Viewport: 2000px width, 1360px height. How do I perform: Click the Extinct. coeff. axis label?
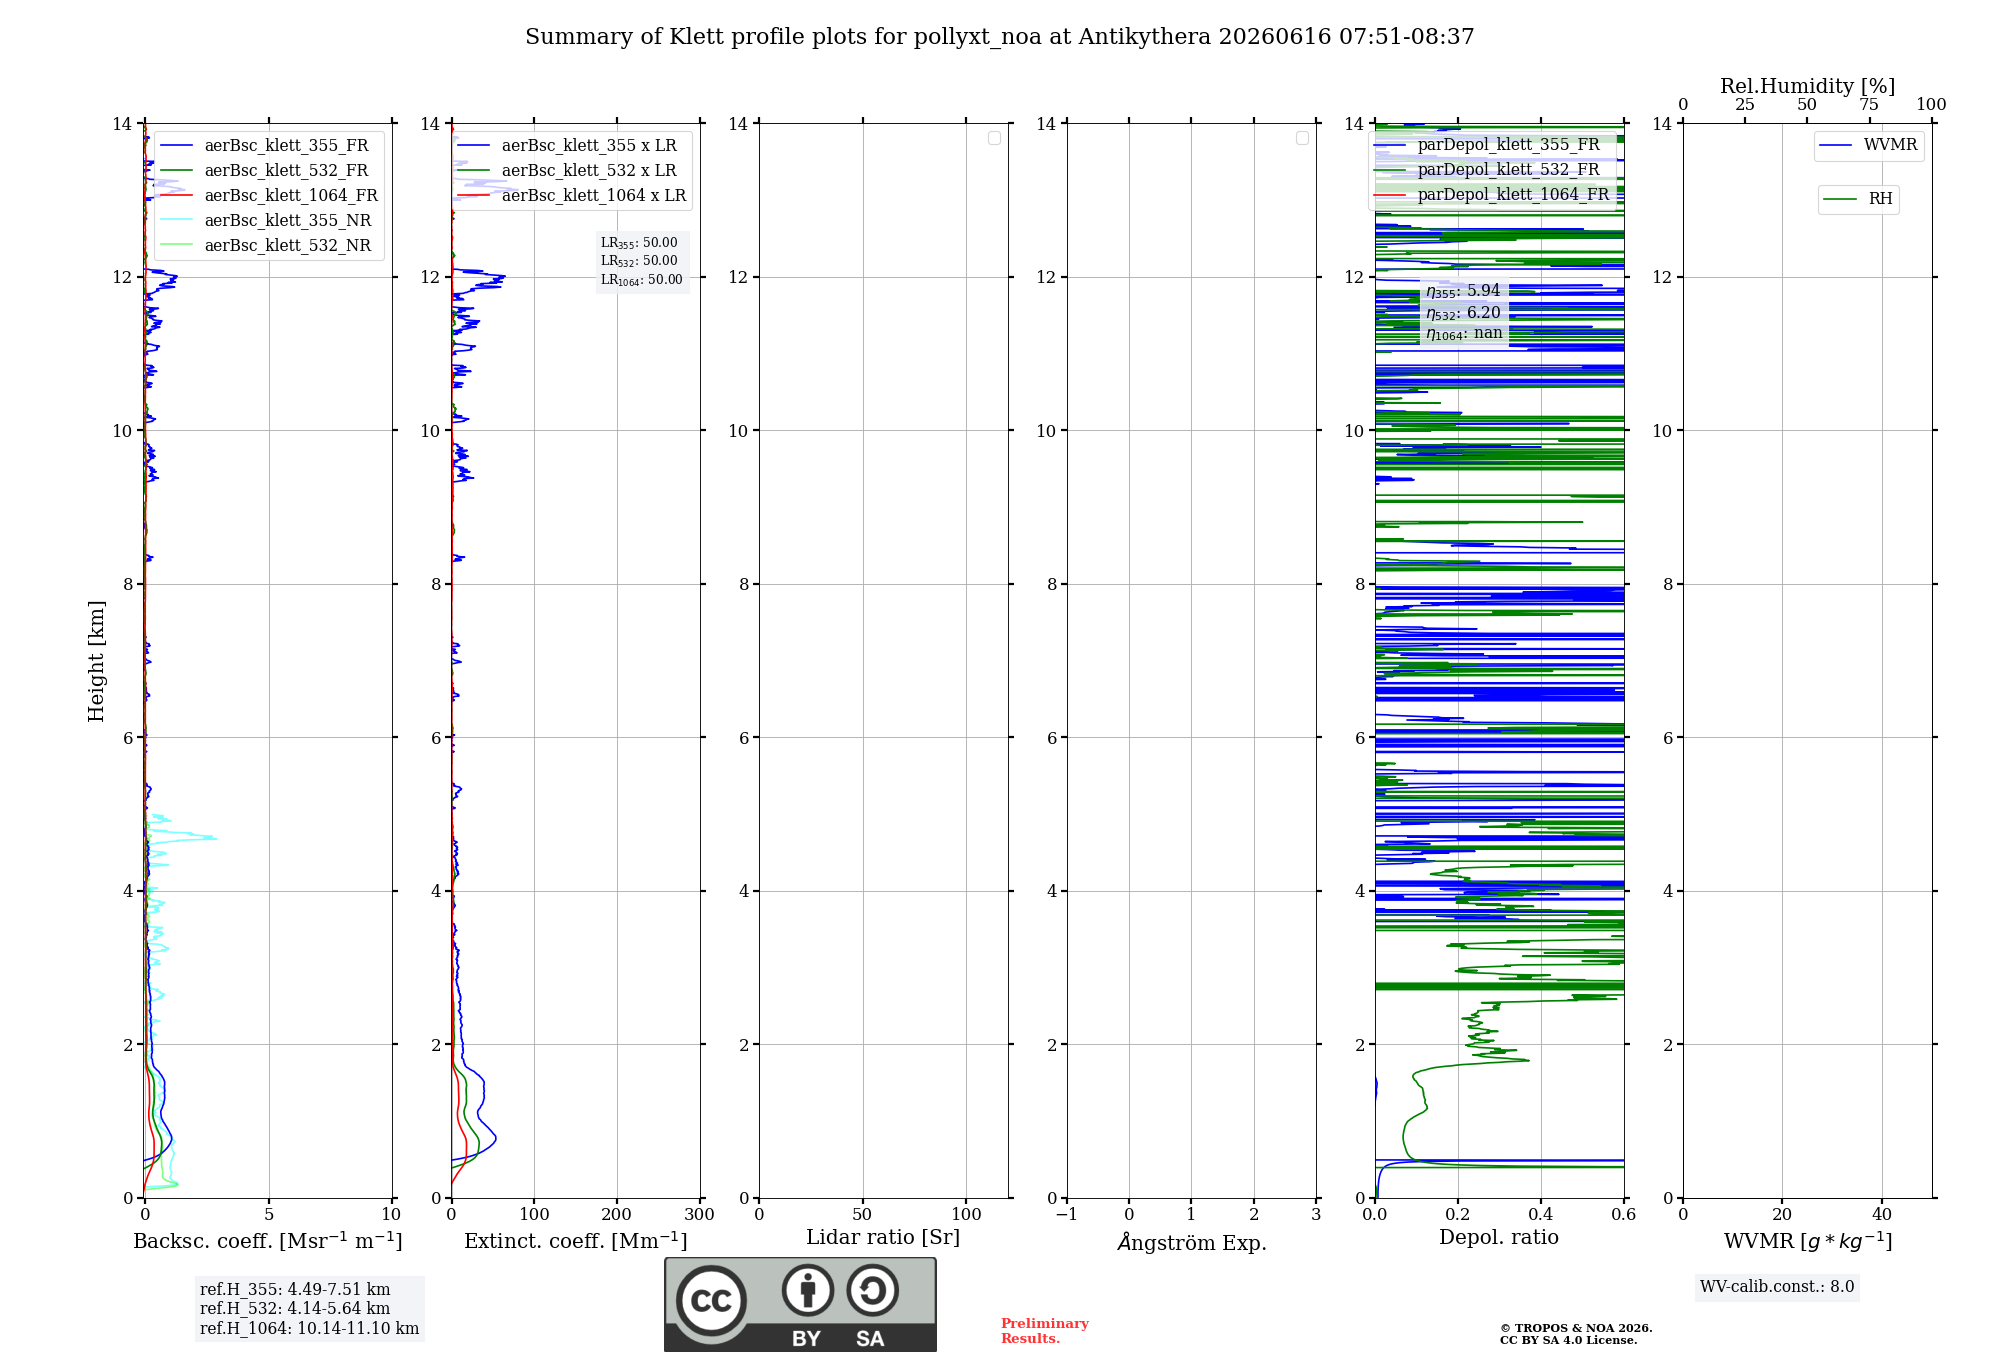576,1241
